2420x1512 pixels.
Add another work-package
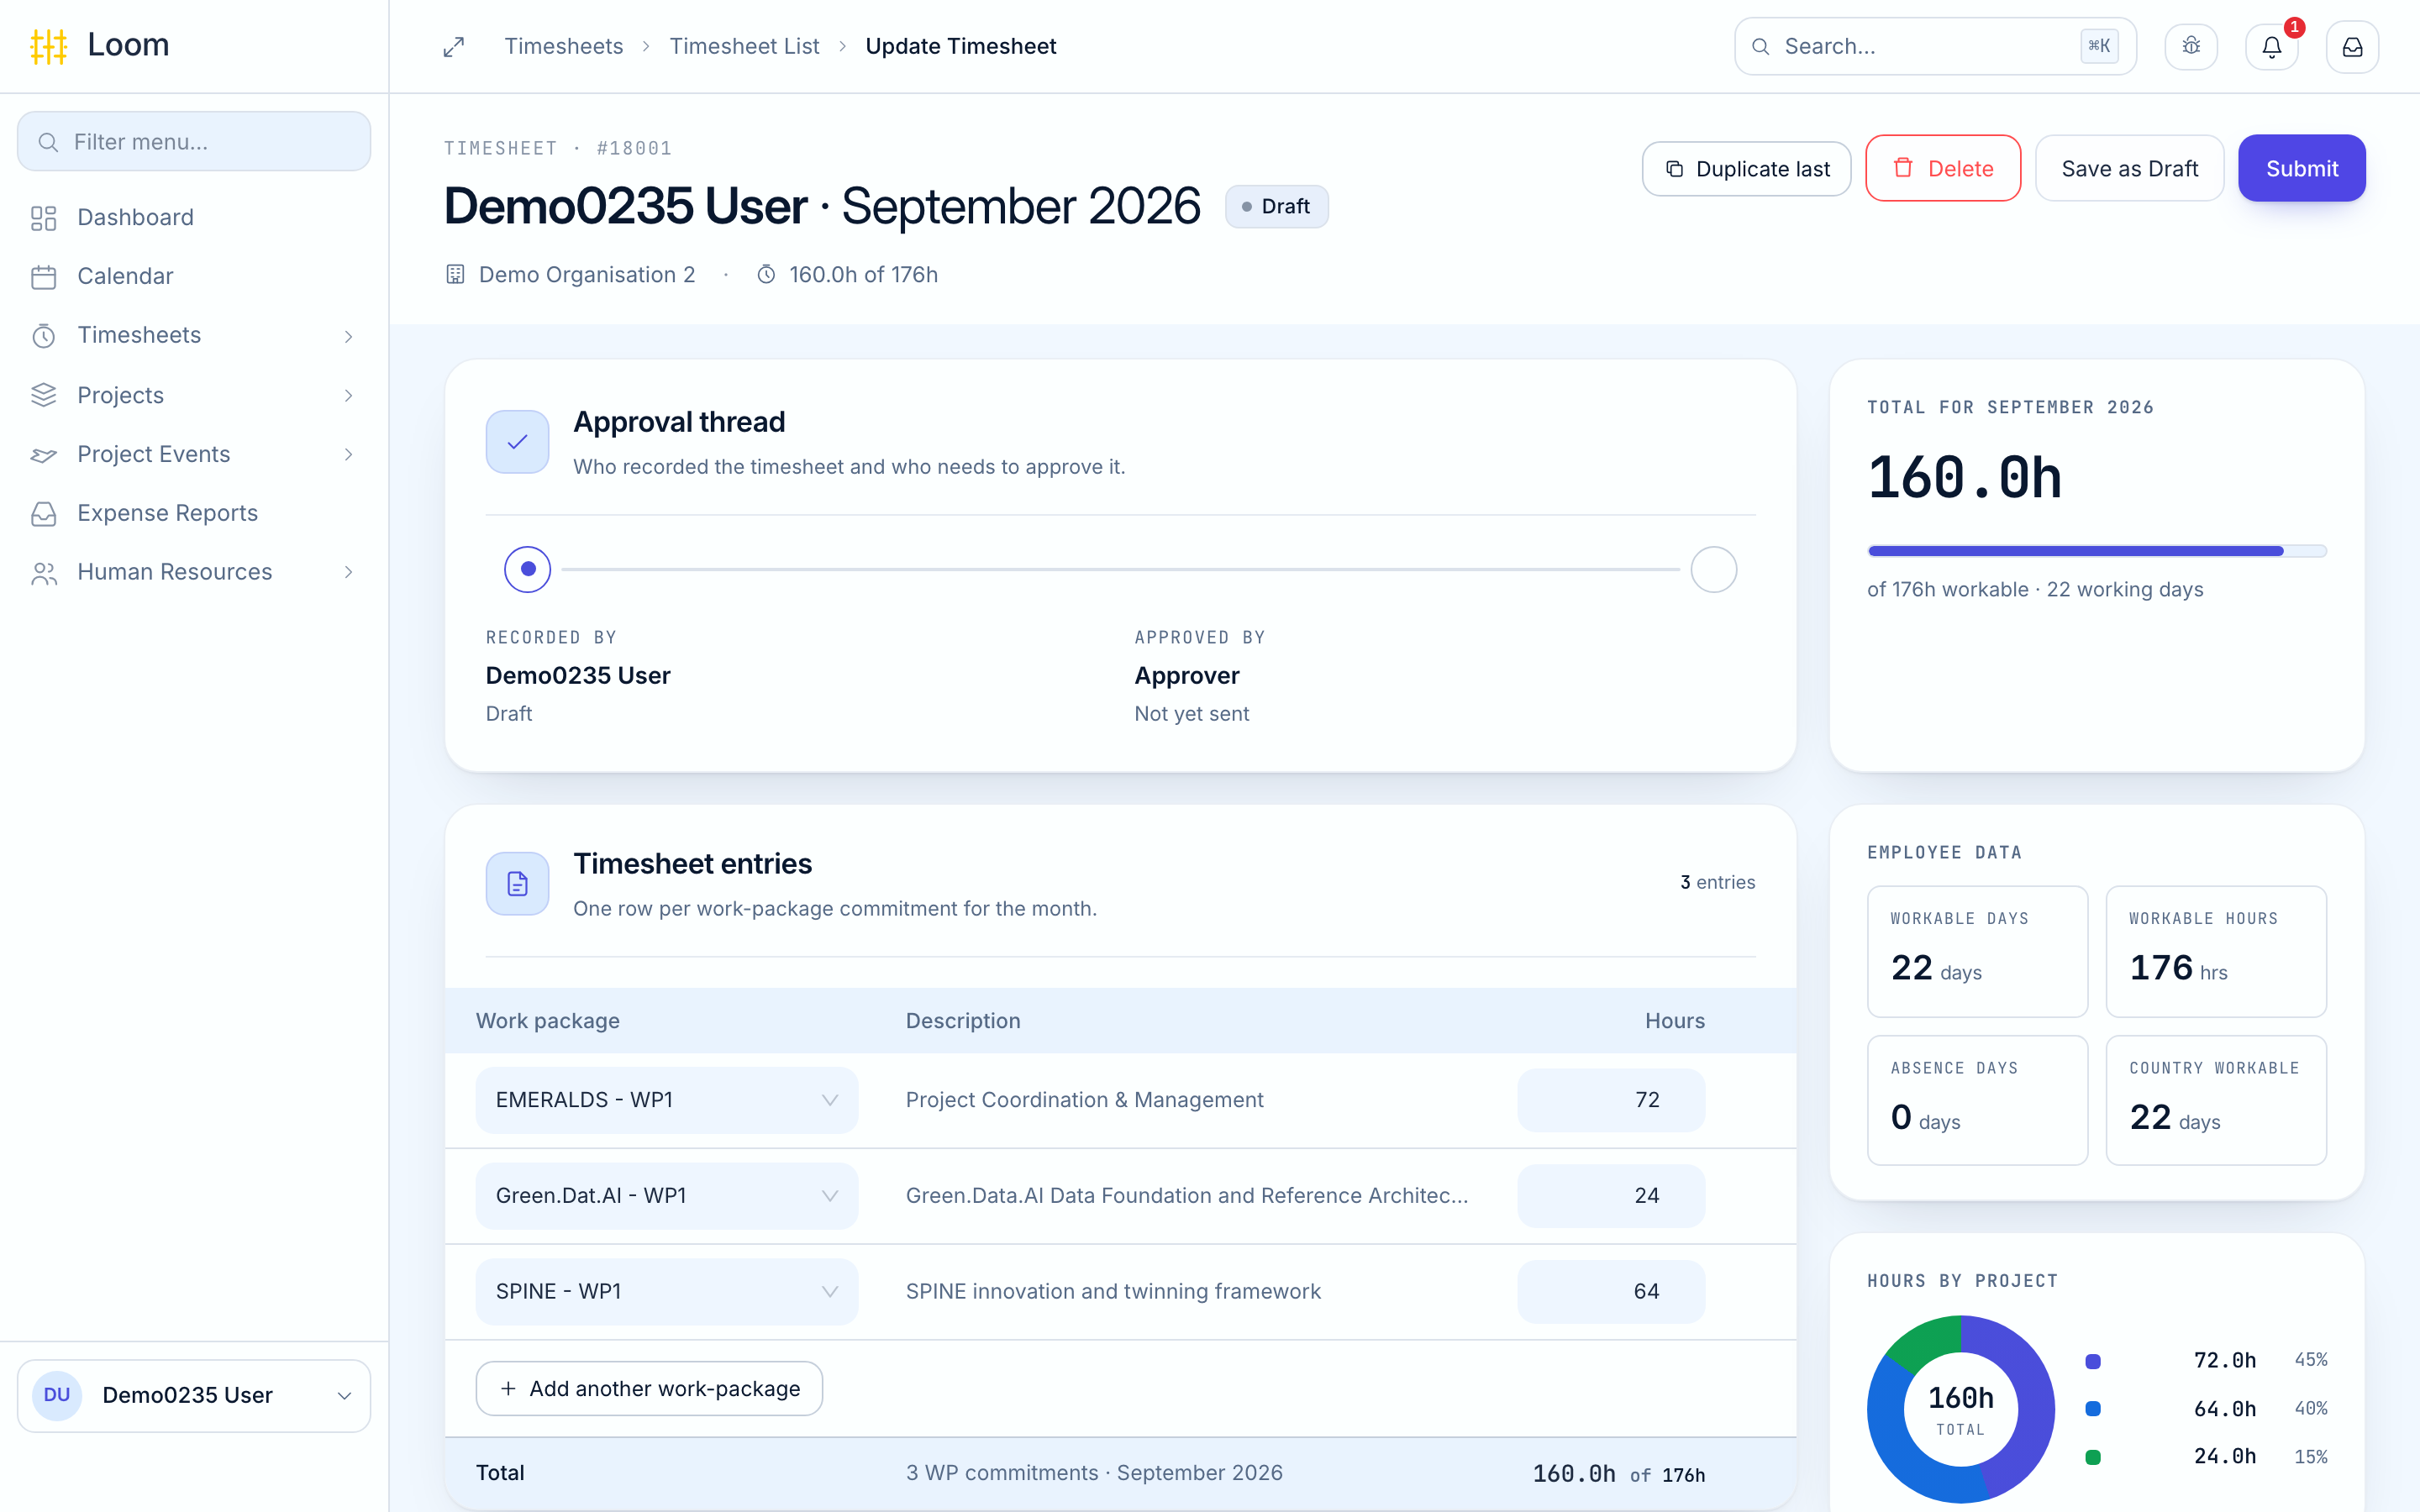(649, 1388)
